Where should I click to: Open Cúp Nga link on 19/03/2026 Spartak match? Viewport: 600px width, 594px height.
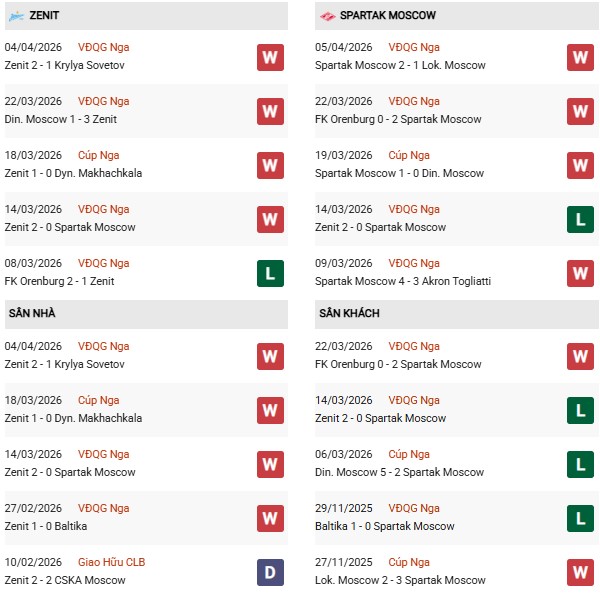(409, 155)
